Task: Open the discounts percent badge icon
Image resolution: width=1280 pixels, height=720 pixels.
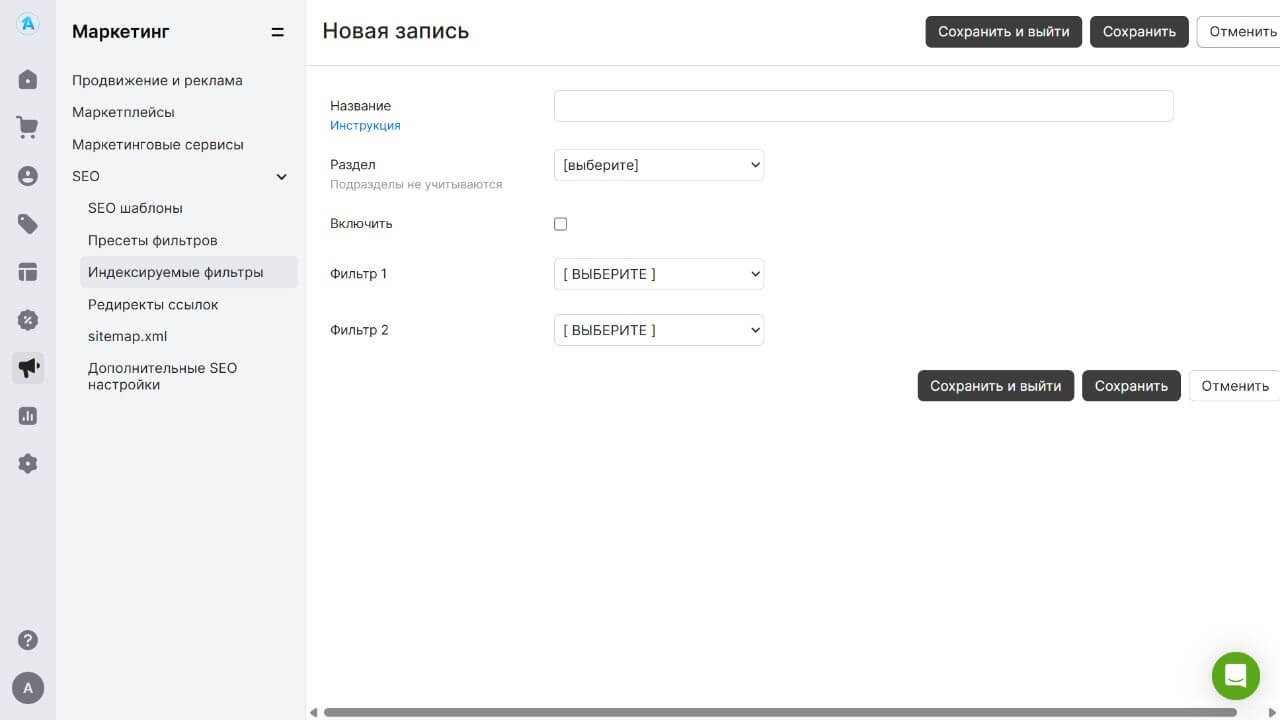Action: (x=28, y=320)
